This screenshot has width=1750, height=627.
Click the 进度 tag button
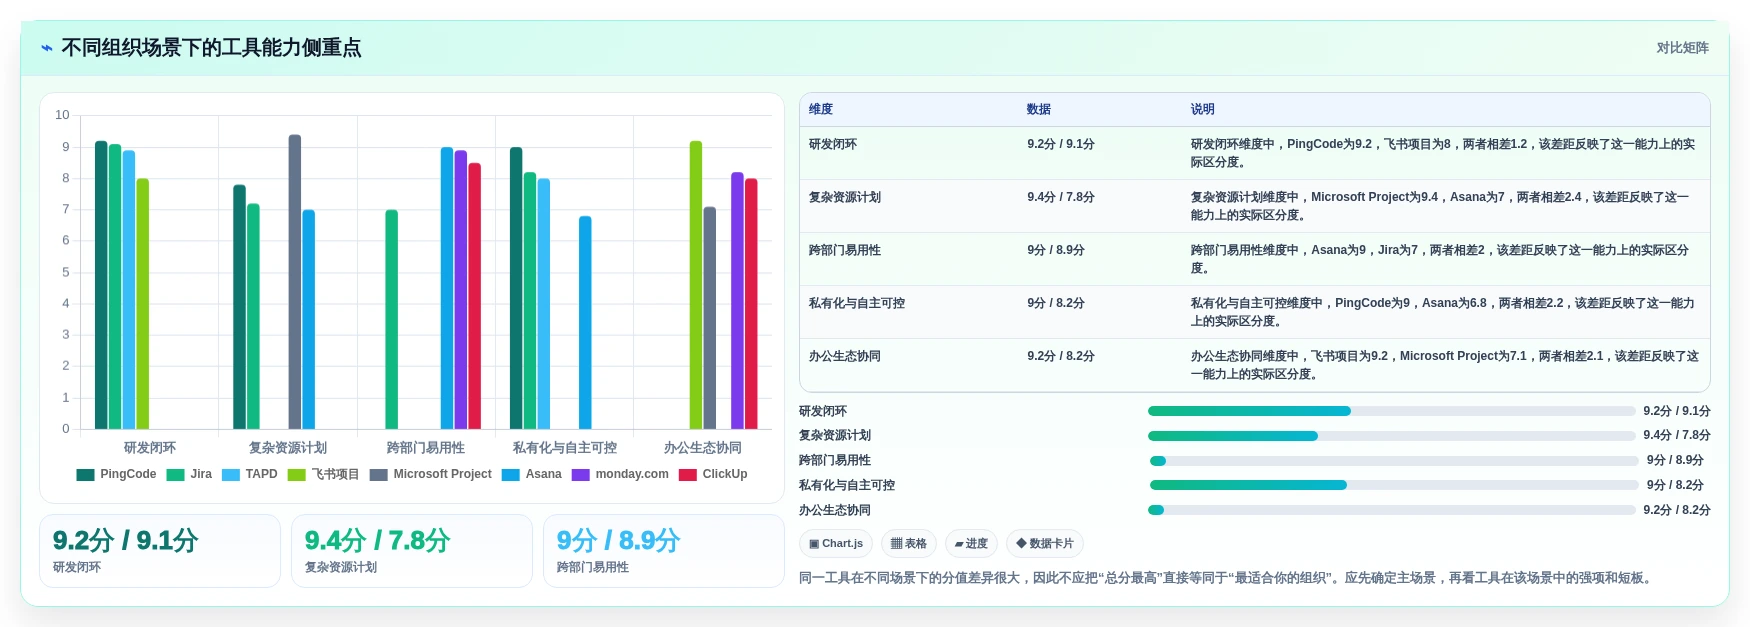(x=971, y=543)
